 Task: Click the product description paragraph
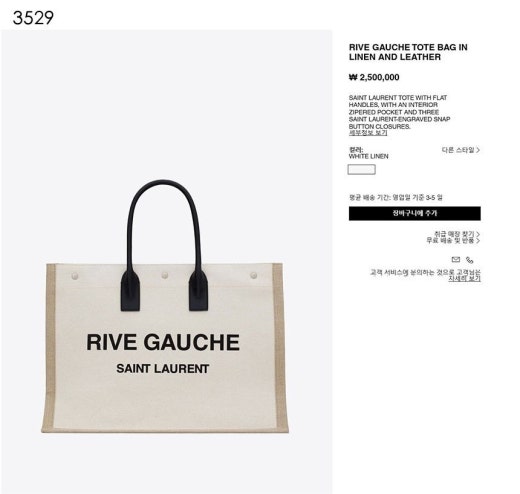point(399,112)
